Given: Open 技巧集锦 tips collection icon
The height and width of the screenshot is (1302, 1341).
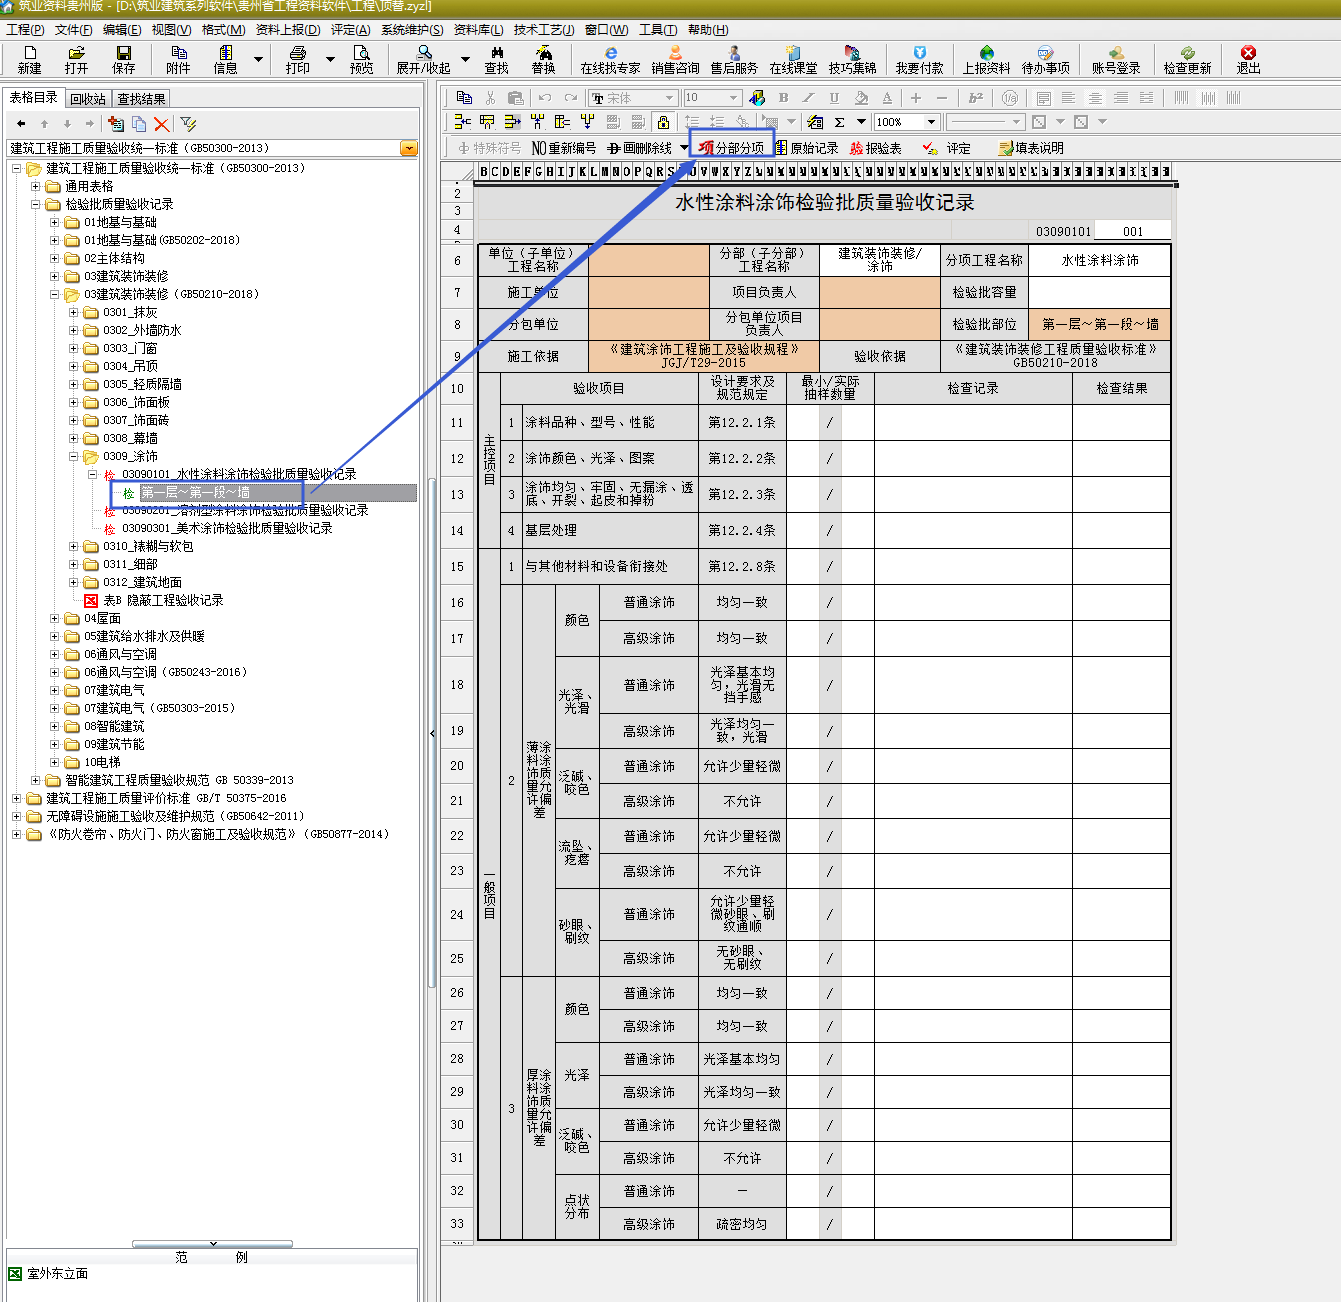Looking at the screenshot, I should [x=852, y=59].
